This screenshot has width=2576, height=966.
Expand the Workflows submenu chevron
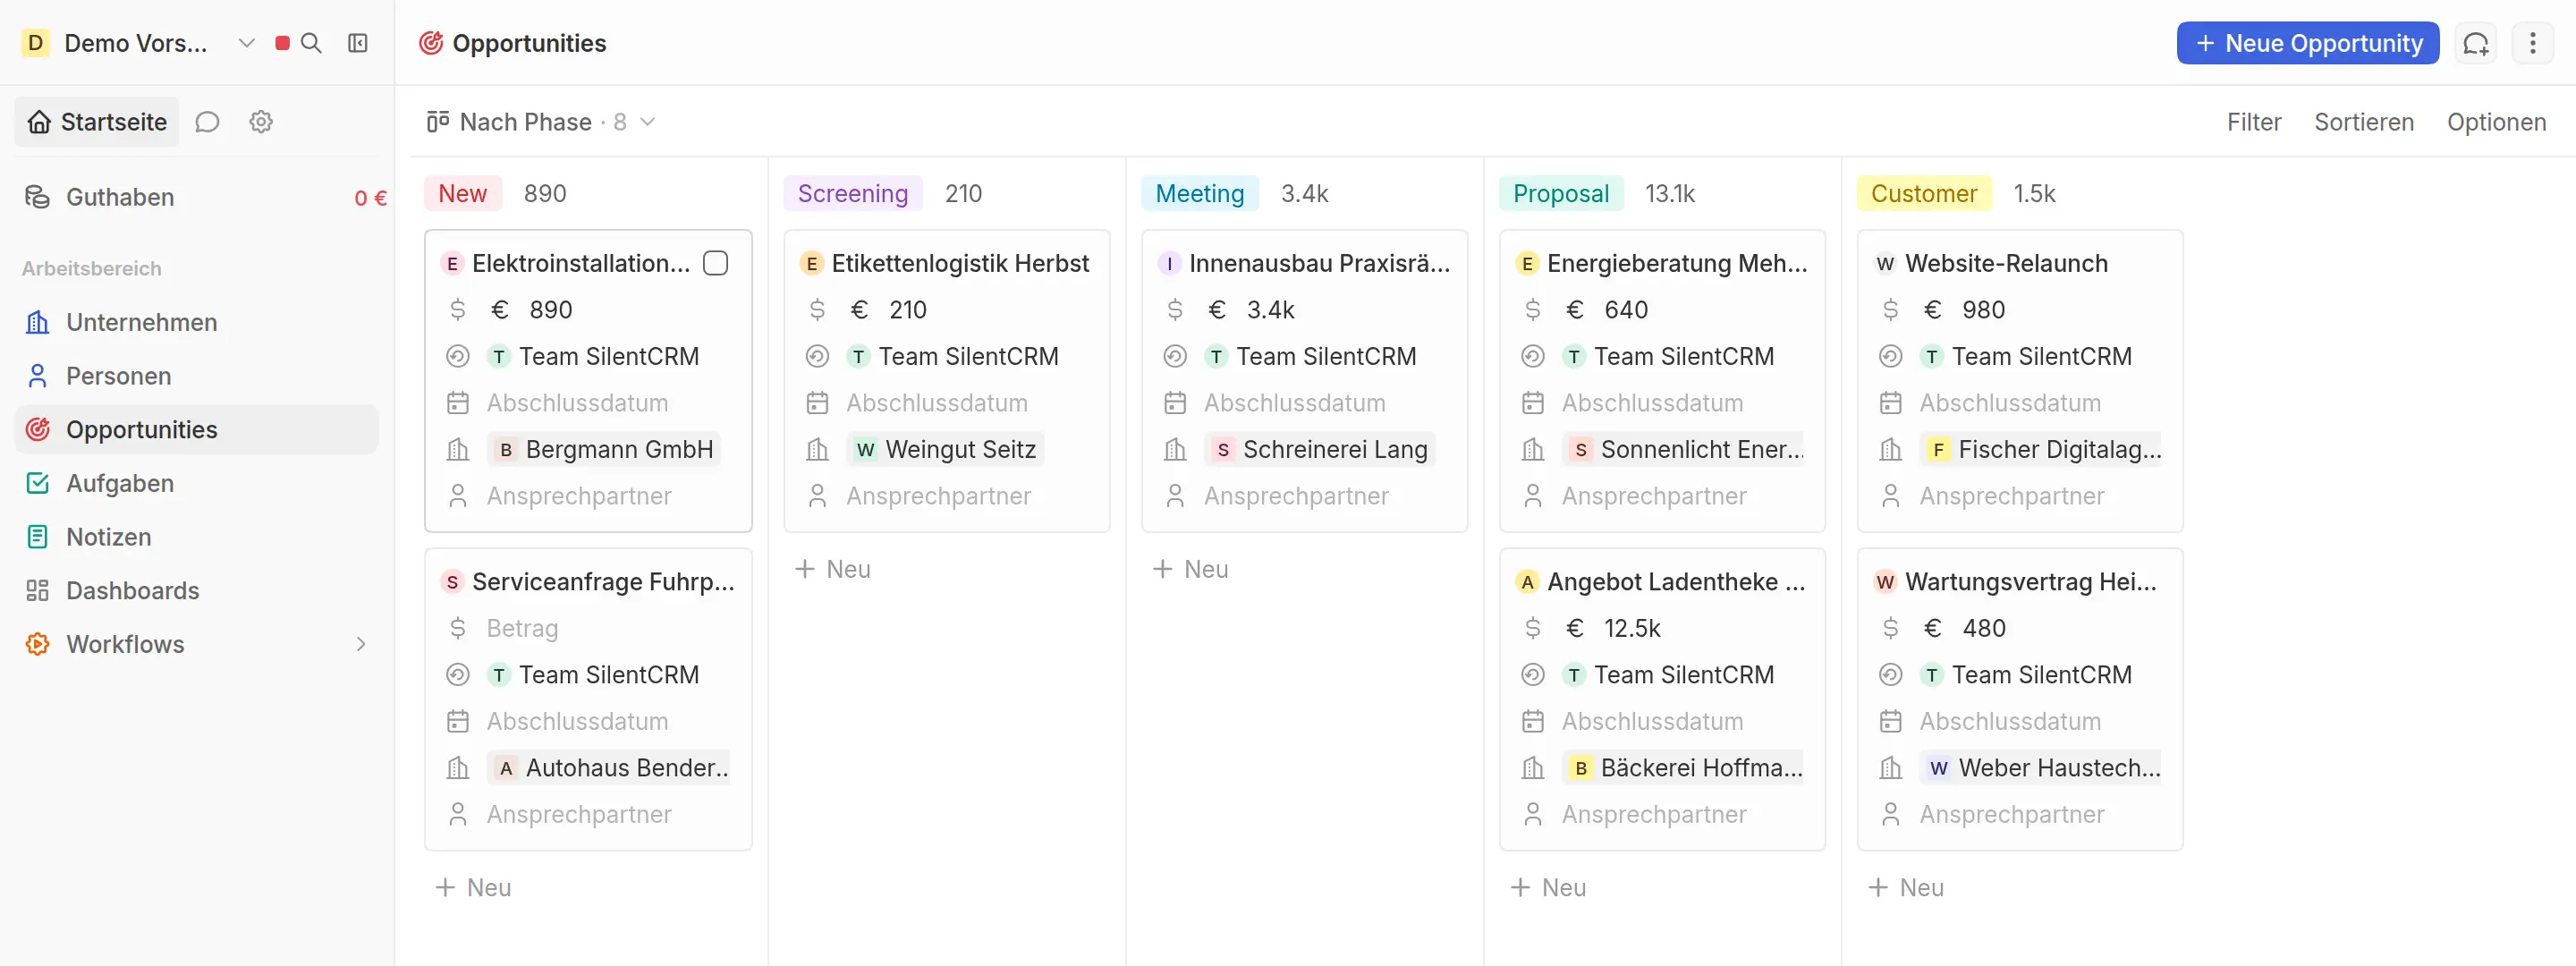(361, 644)
